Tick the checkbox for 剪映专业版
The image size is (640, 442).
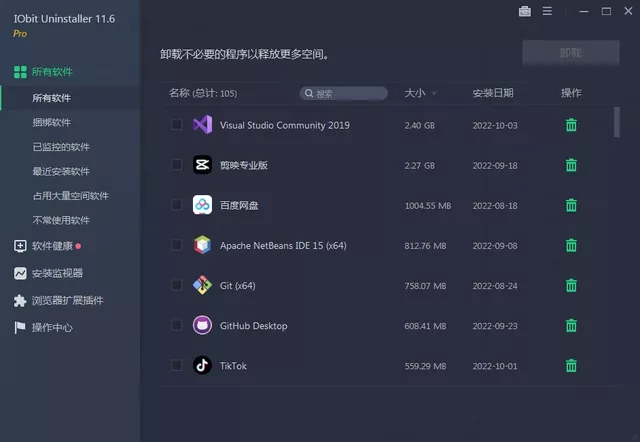coord(176,164)
